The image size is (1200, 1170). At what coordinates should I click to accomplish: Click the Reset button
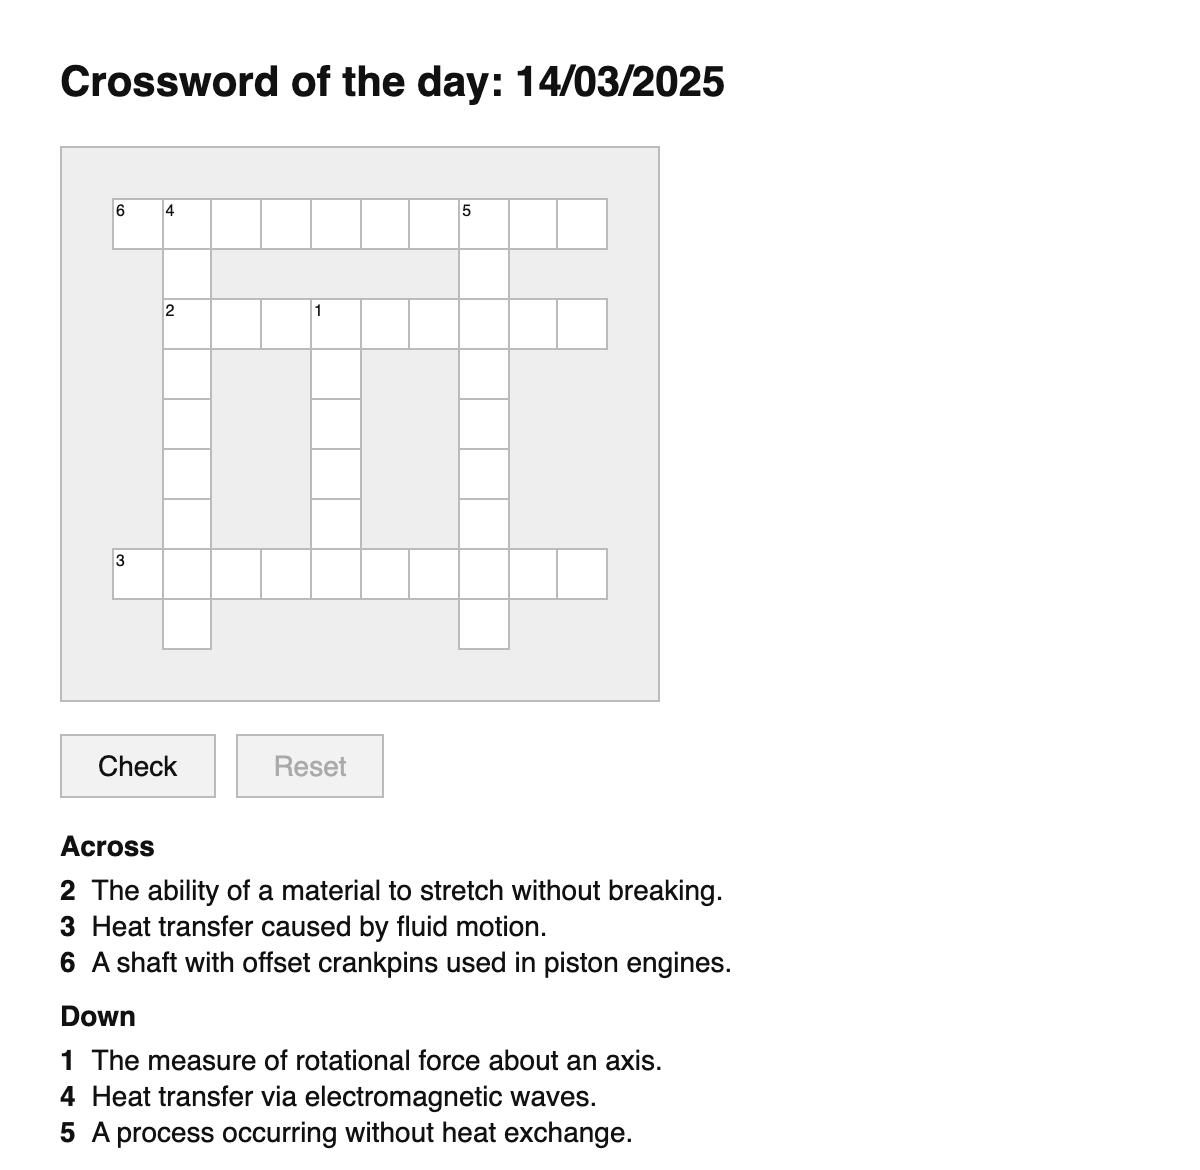[310, 766]
